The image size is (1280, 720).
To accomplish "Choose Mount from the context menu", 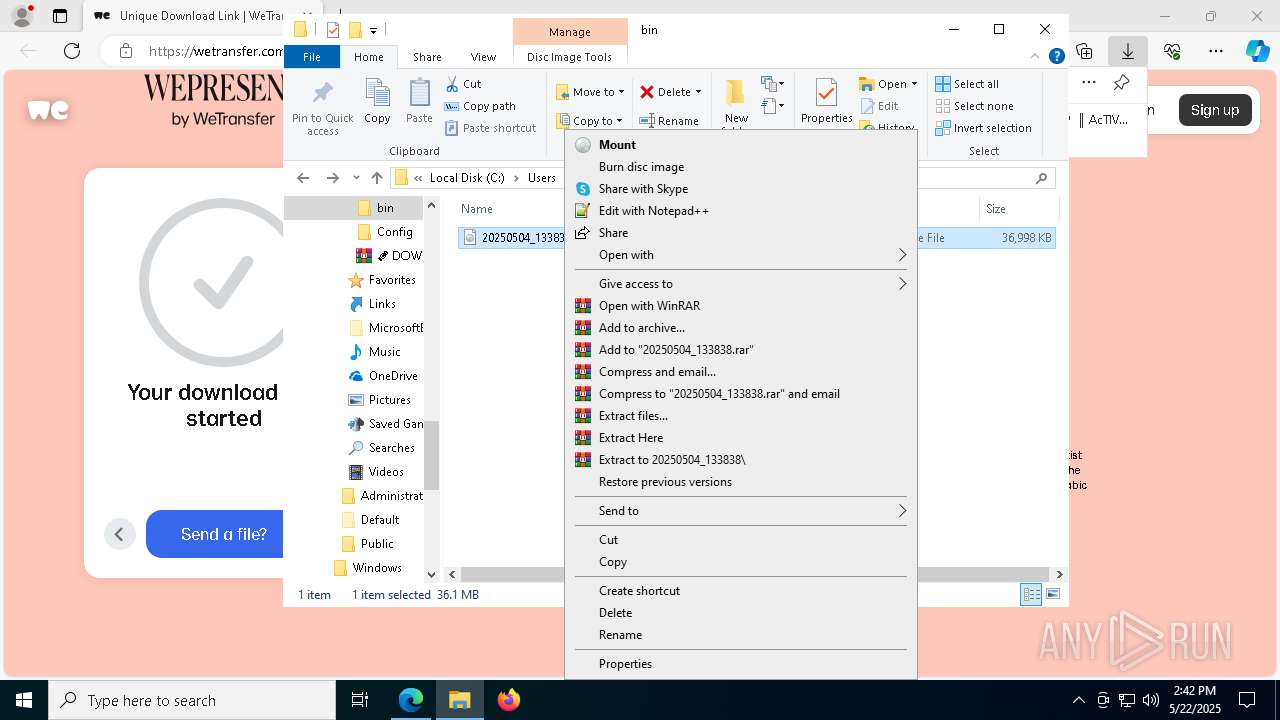I will click(x=741, y=145).
